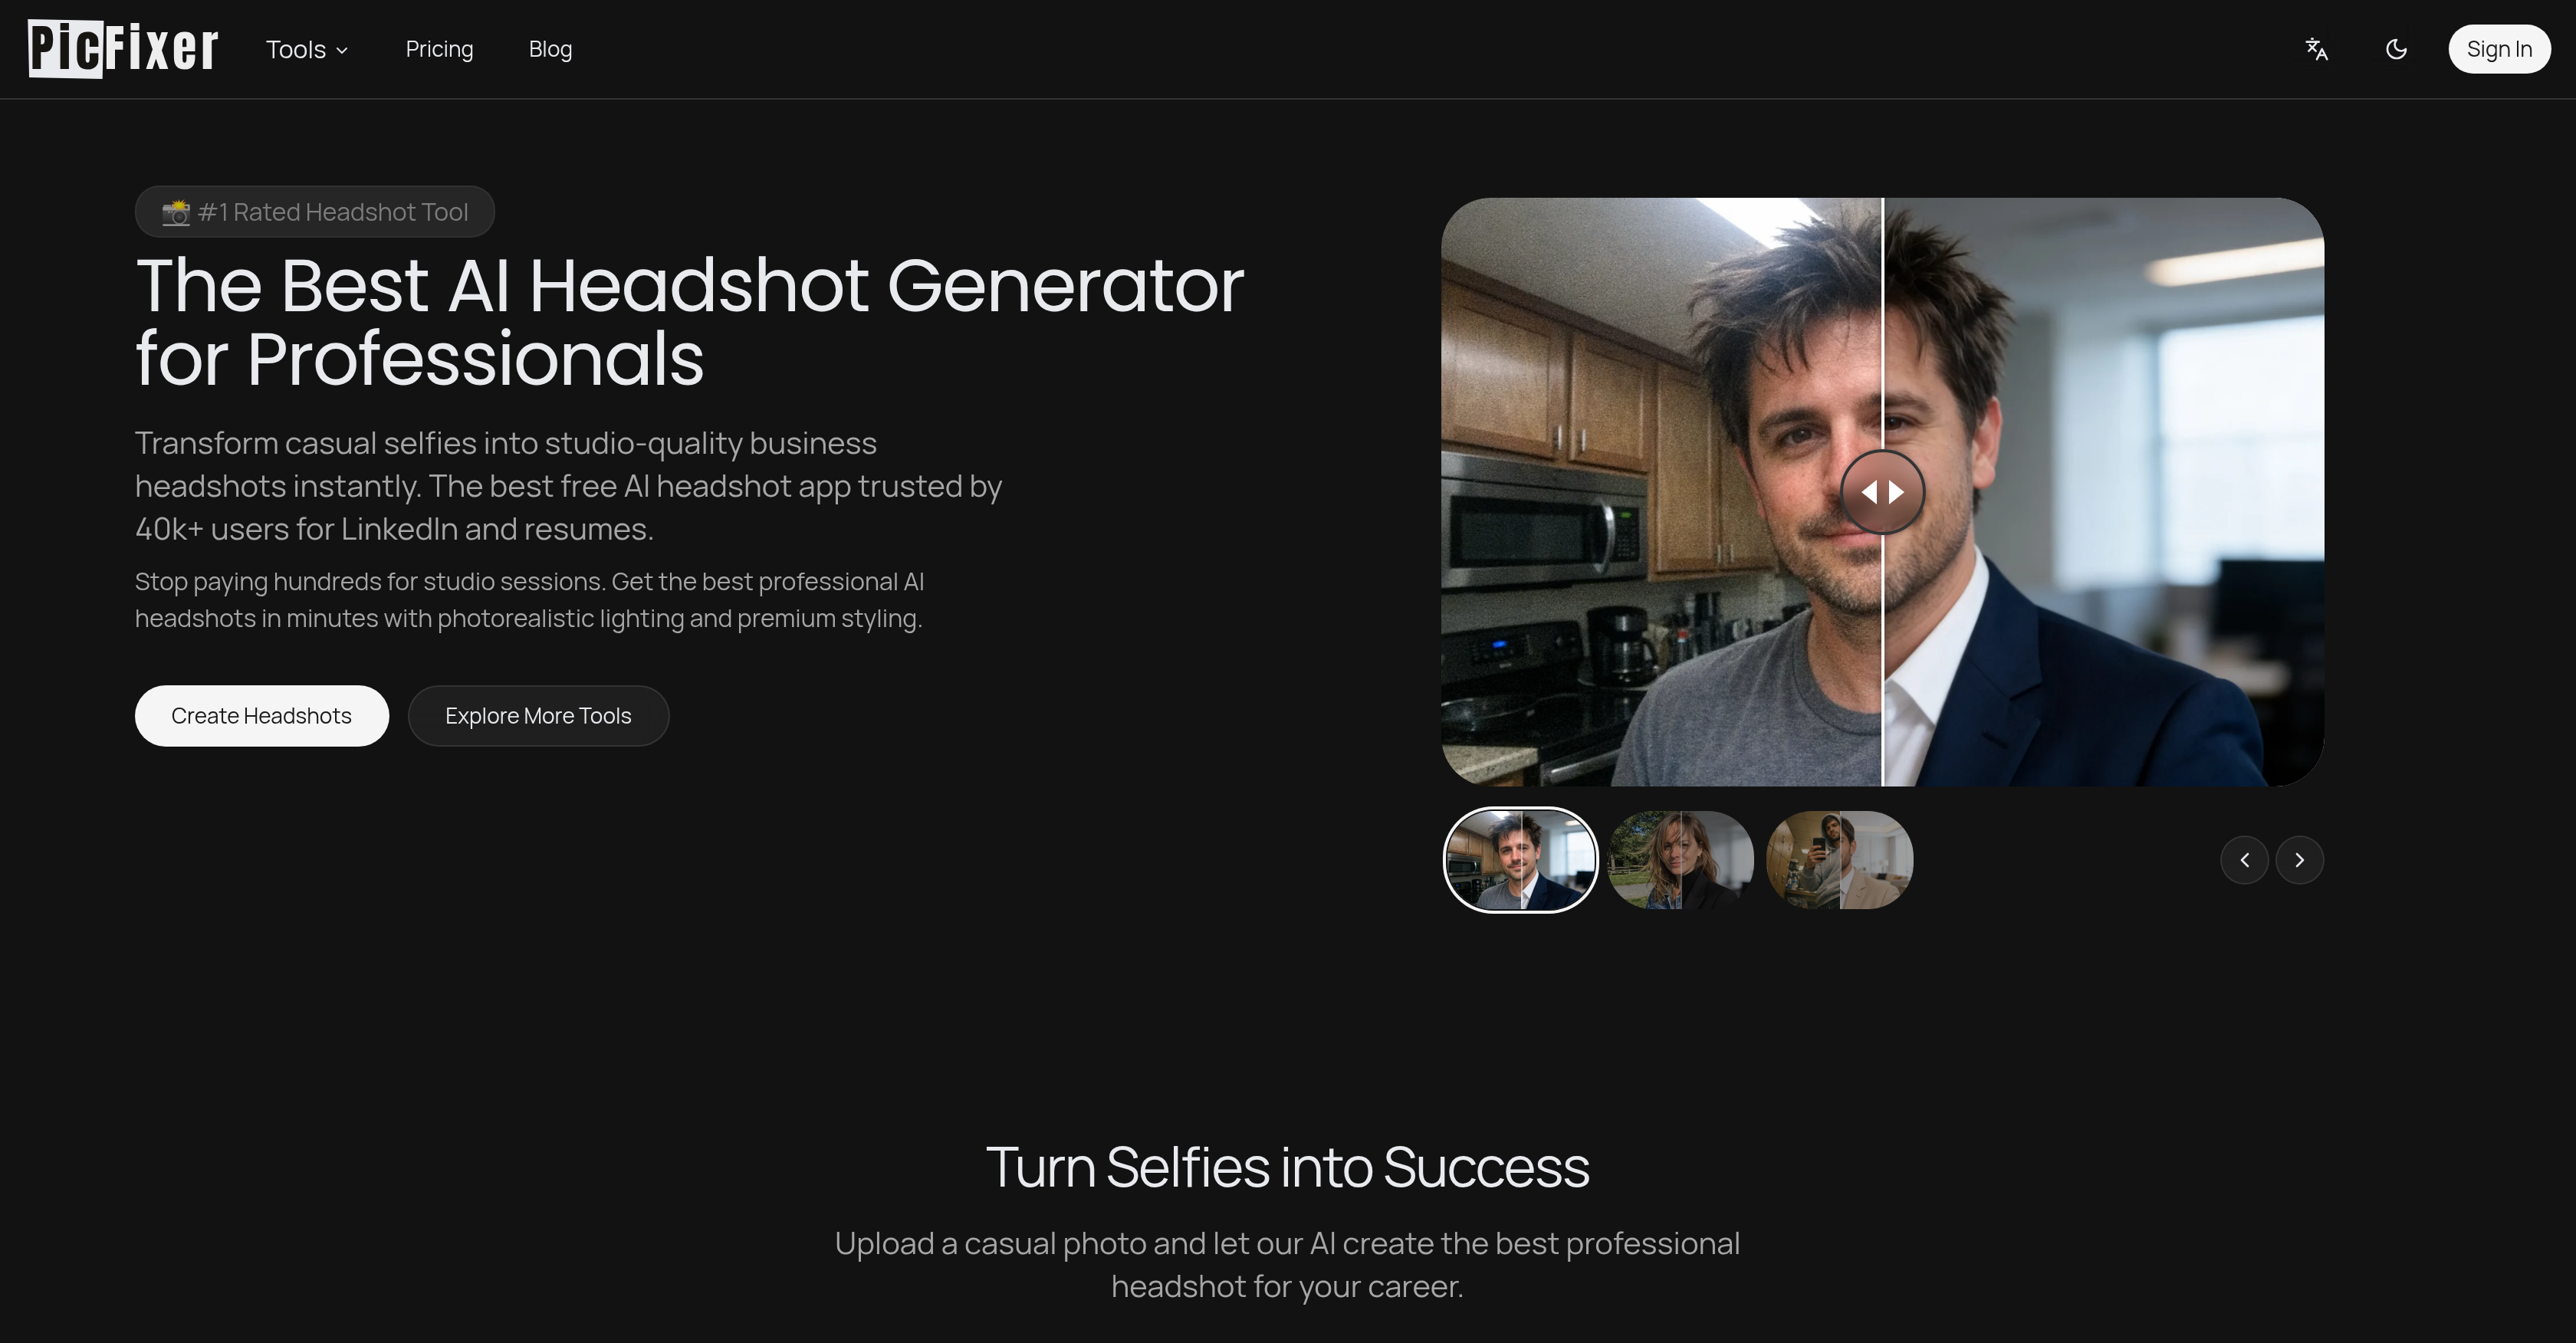Toggle the theme between light and dark
The image size is (2576, 1343).
pos(2394,49)
